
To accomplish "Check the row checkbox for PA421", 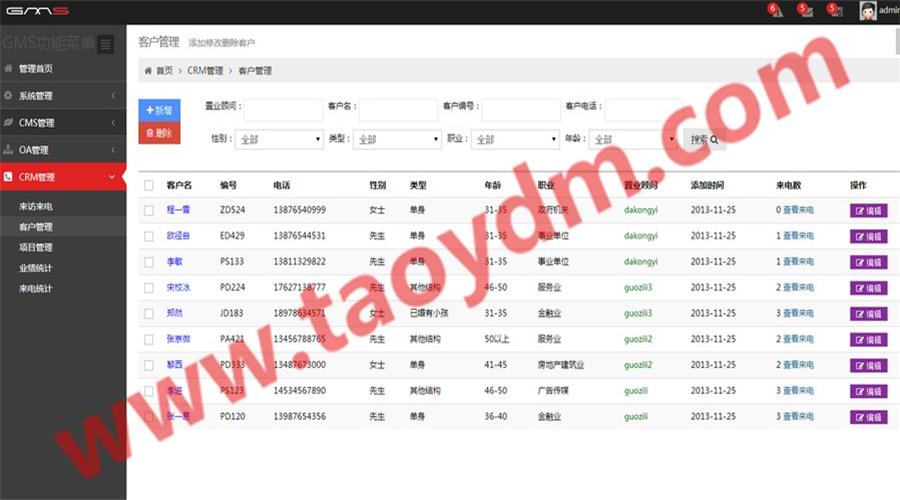I will pos(149,340).
